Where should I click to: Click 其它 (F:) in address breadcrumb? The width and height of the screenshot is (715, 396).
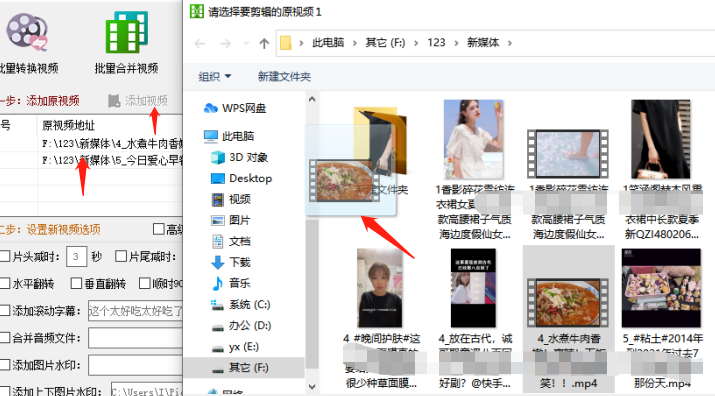(385, 43)
